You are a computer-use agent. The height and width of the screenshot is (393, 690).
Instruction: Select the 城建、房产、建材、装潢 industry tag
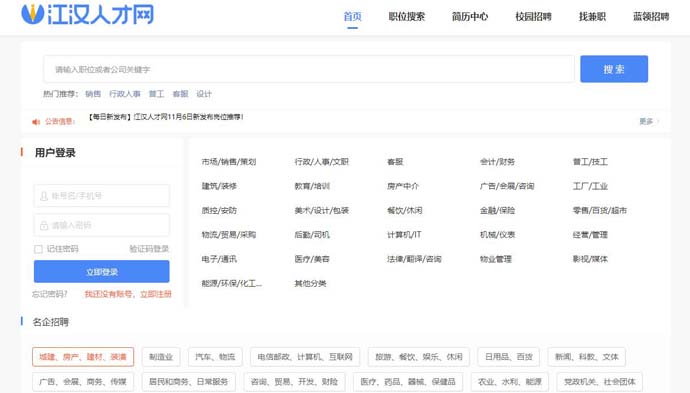coord(83,357)
